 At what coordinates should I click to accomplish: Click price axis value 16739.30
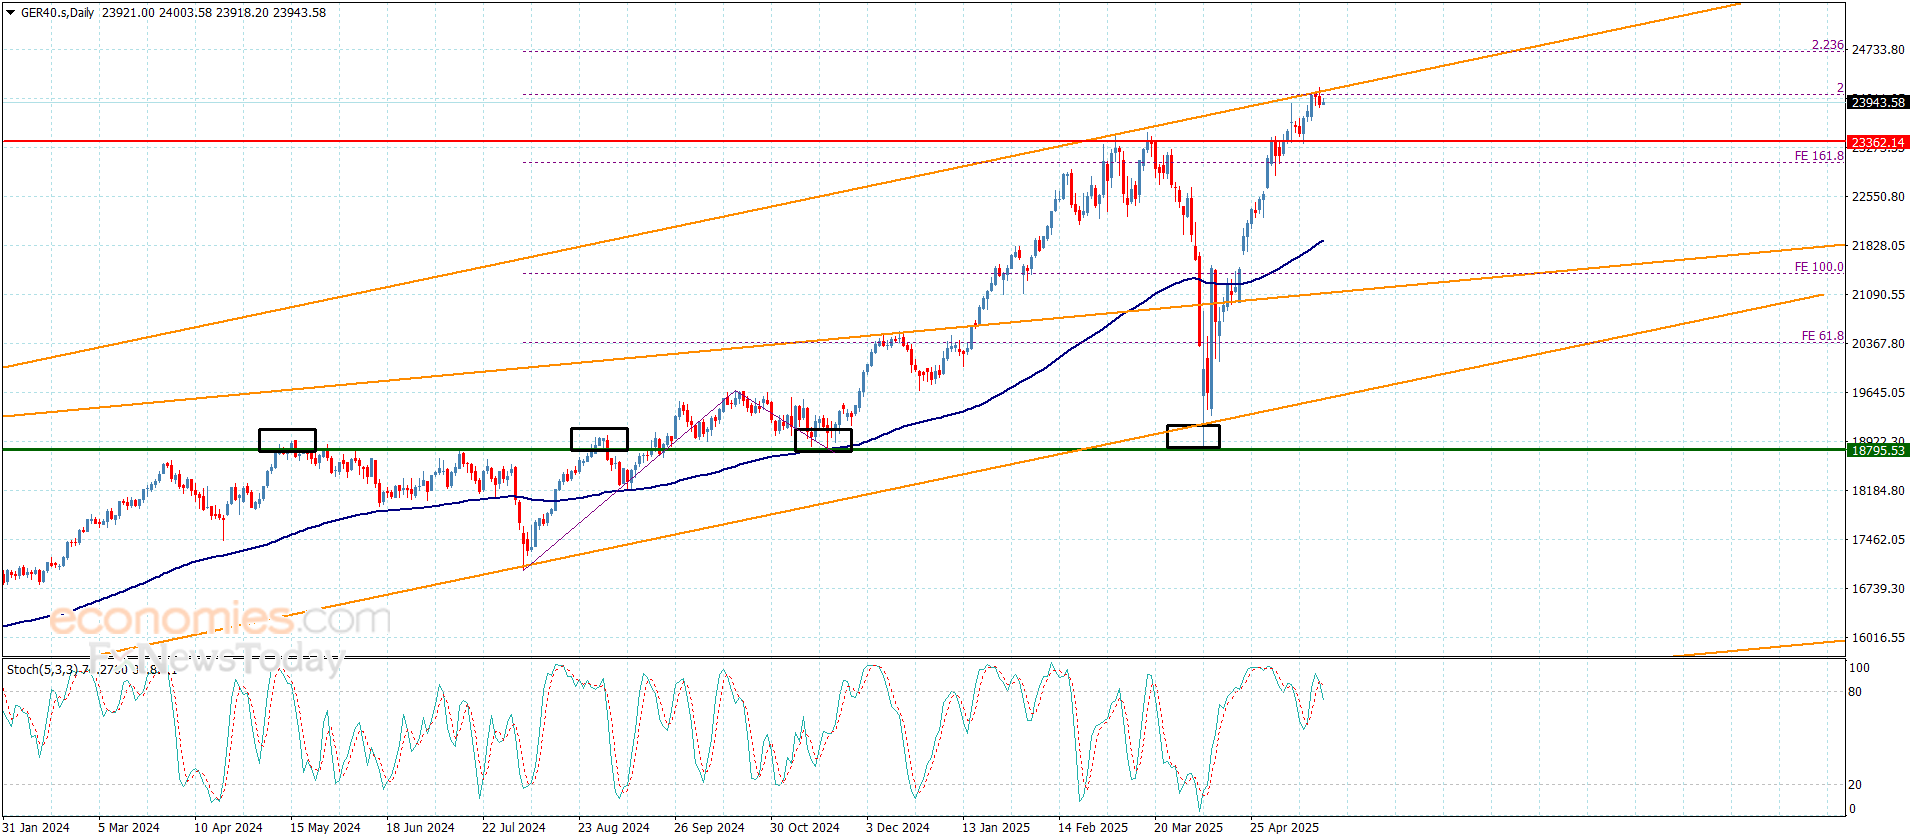click(1878, 589)
